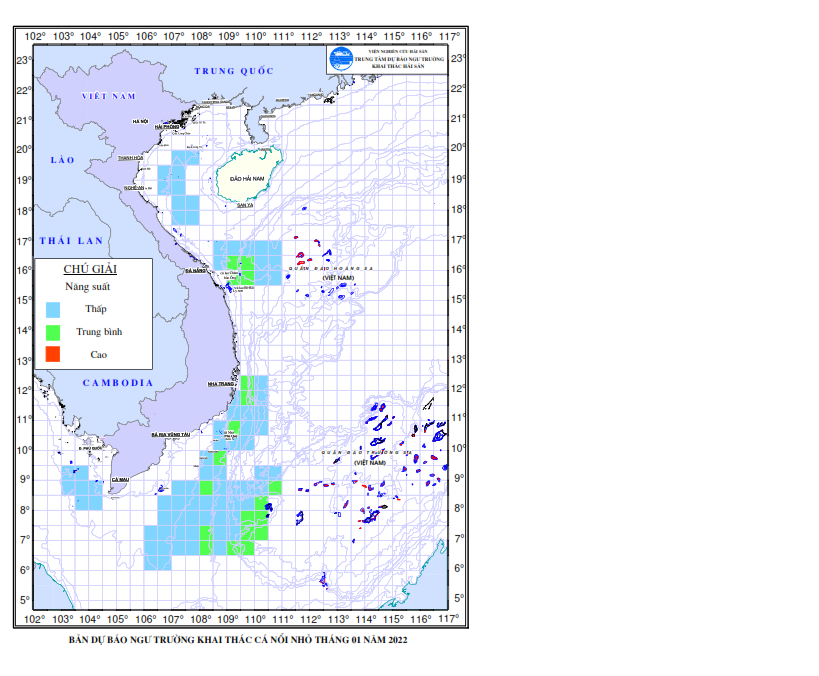Click (VIỆT NAM) under the Trường Sa label
819x676 pixels.
pos(370,463)
